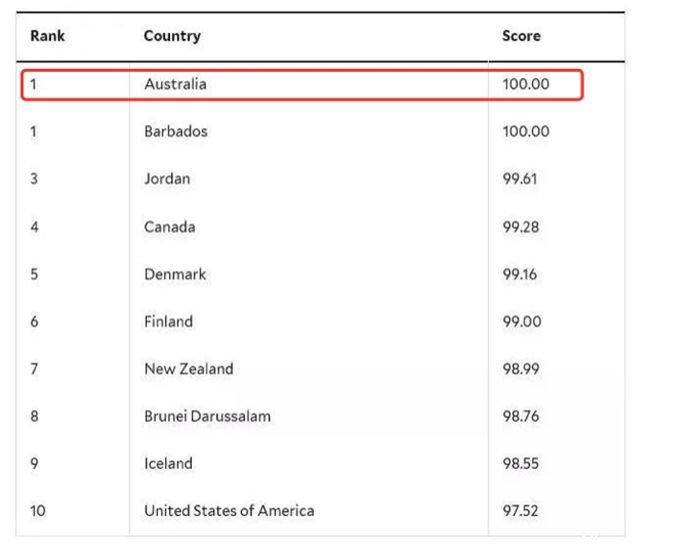692x554 pixels.
Task: Click the Brunei Darussalam entry
Action: 207,416
